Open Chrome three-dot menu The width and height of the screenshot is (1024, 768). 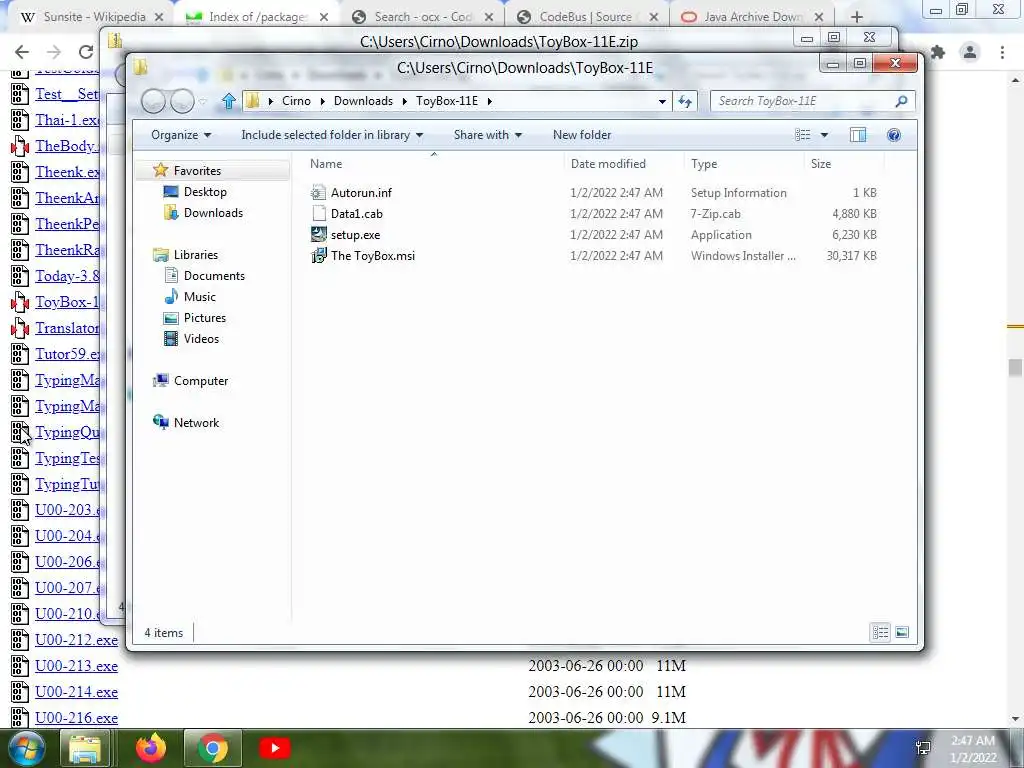pyautogui.click(x=1002, y=52)
